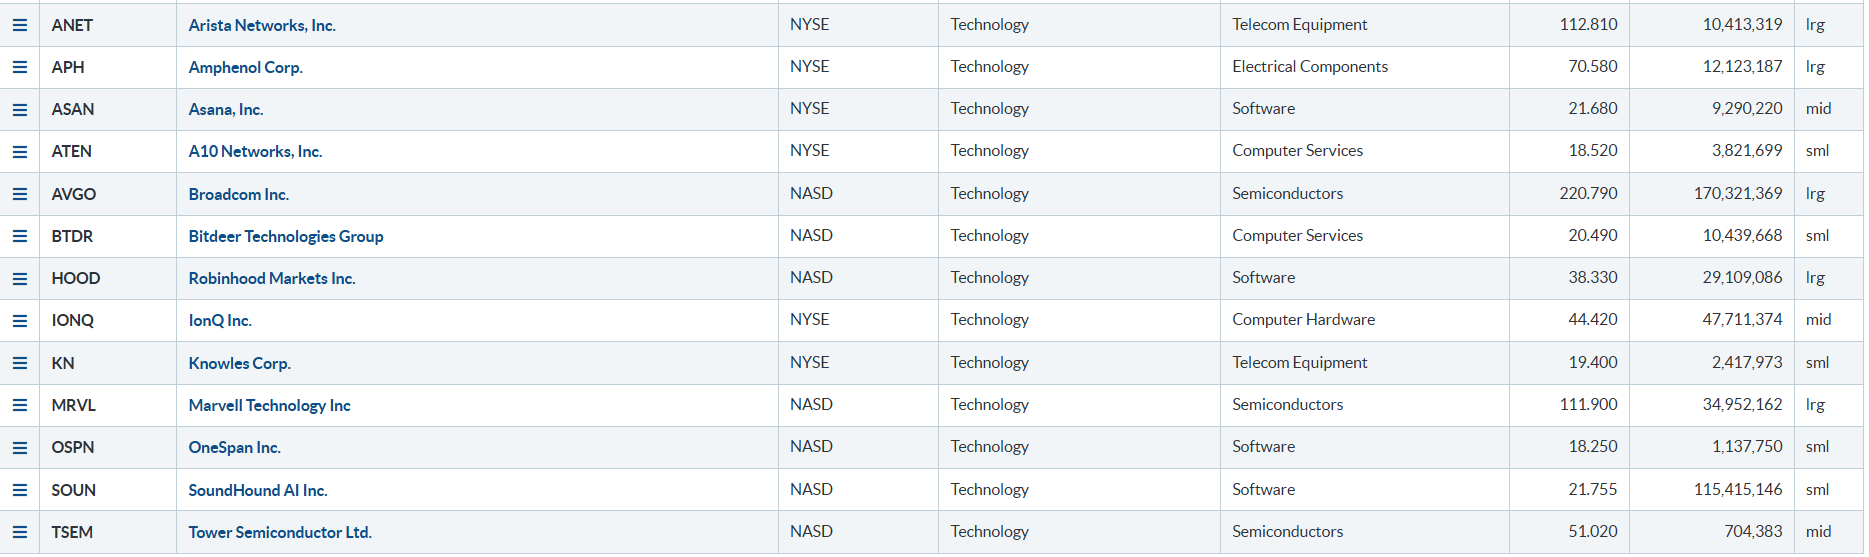The width and height of the screenshot is (1869, 557).
Task: Open Broadcom Inc. company link
Action: (x=238, y=194)
